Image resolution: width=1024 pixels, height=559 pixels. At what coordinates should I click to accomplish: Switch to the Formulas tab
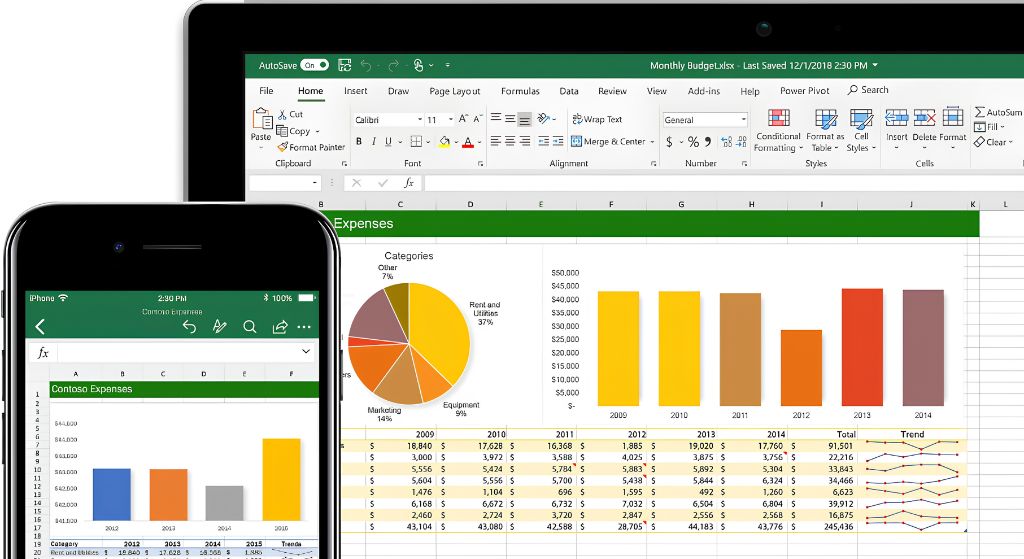point(520,91)
